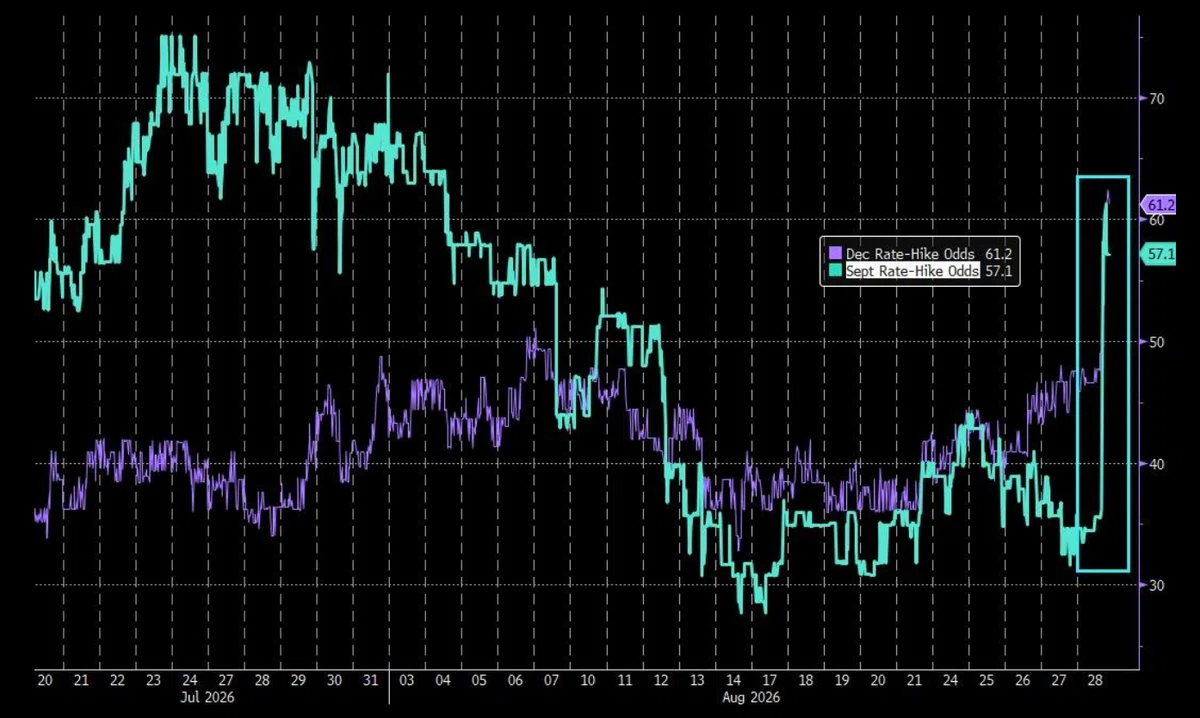Click the 40 y-axis tick label

click(x=1156, y=464)
